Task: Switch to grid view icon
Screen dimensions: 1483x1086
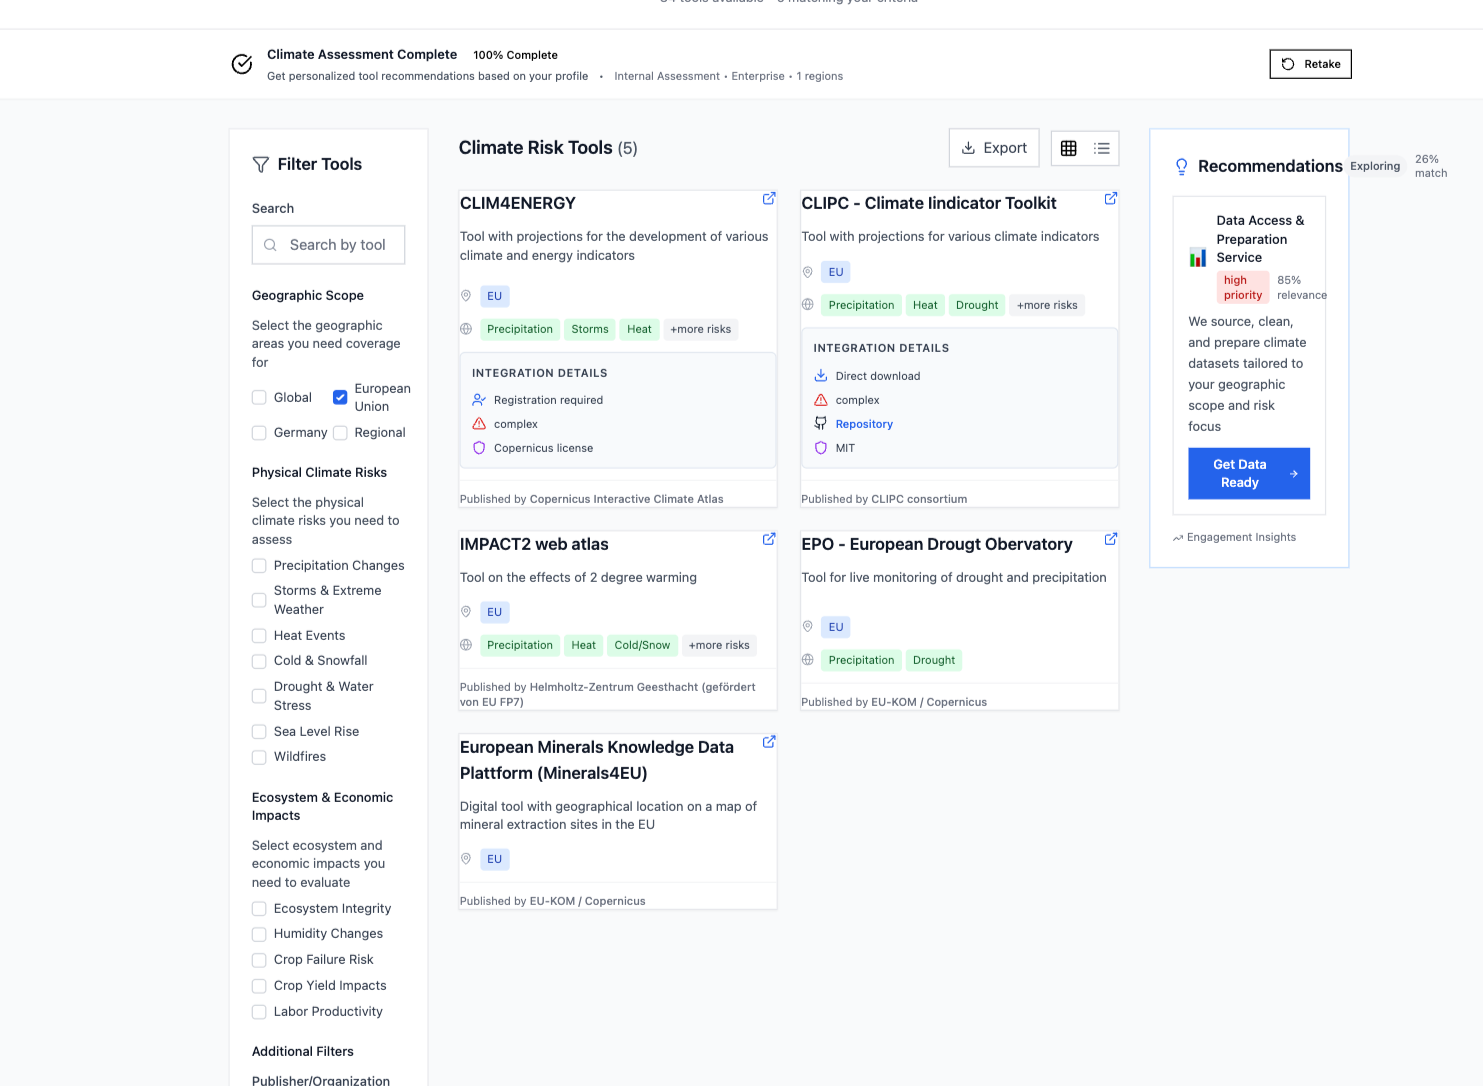Action: coord(1068,148)
